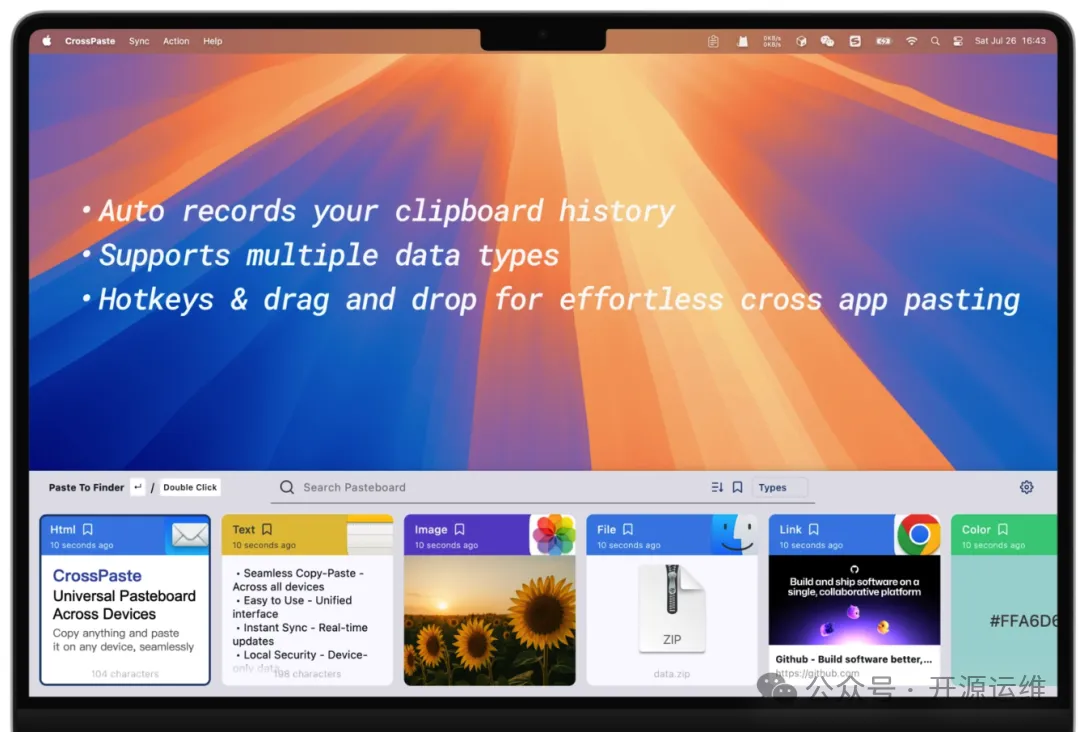Open the Help menu
Screen dimensions: 1080x732
[x=213, y=41]
